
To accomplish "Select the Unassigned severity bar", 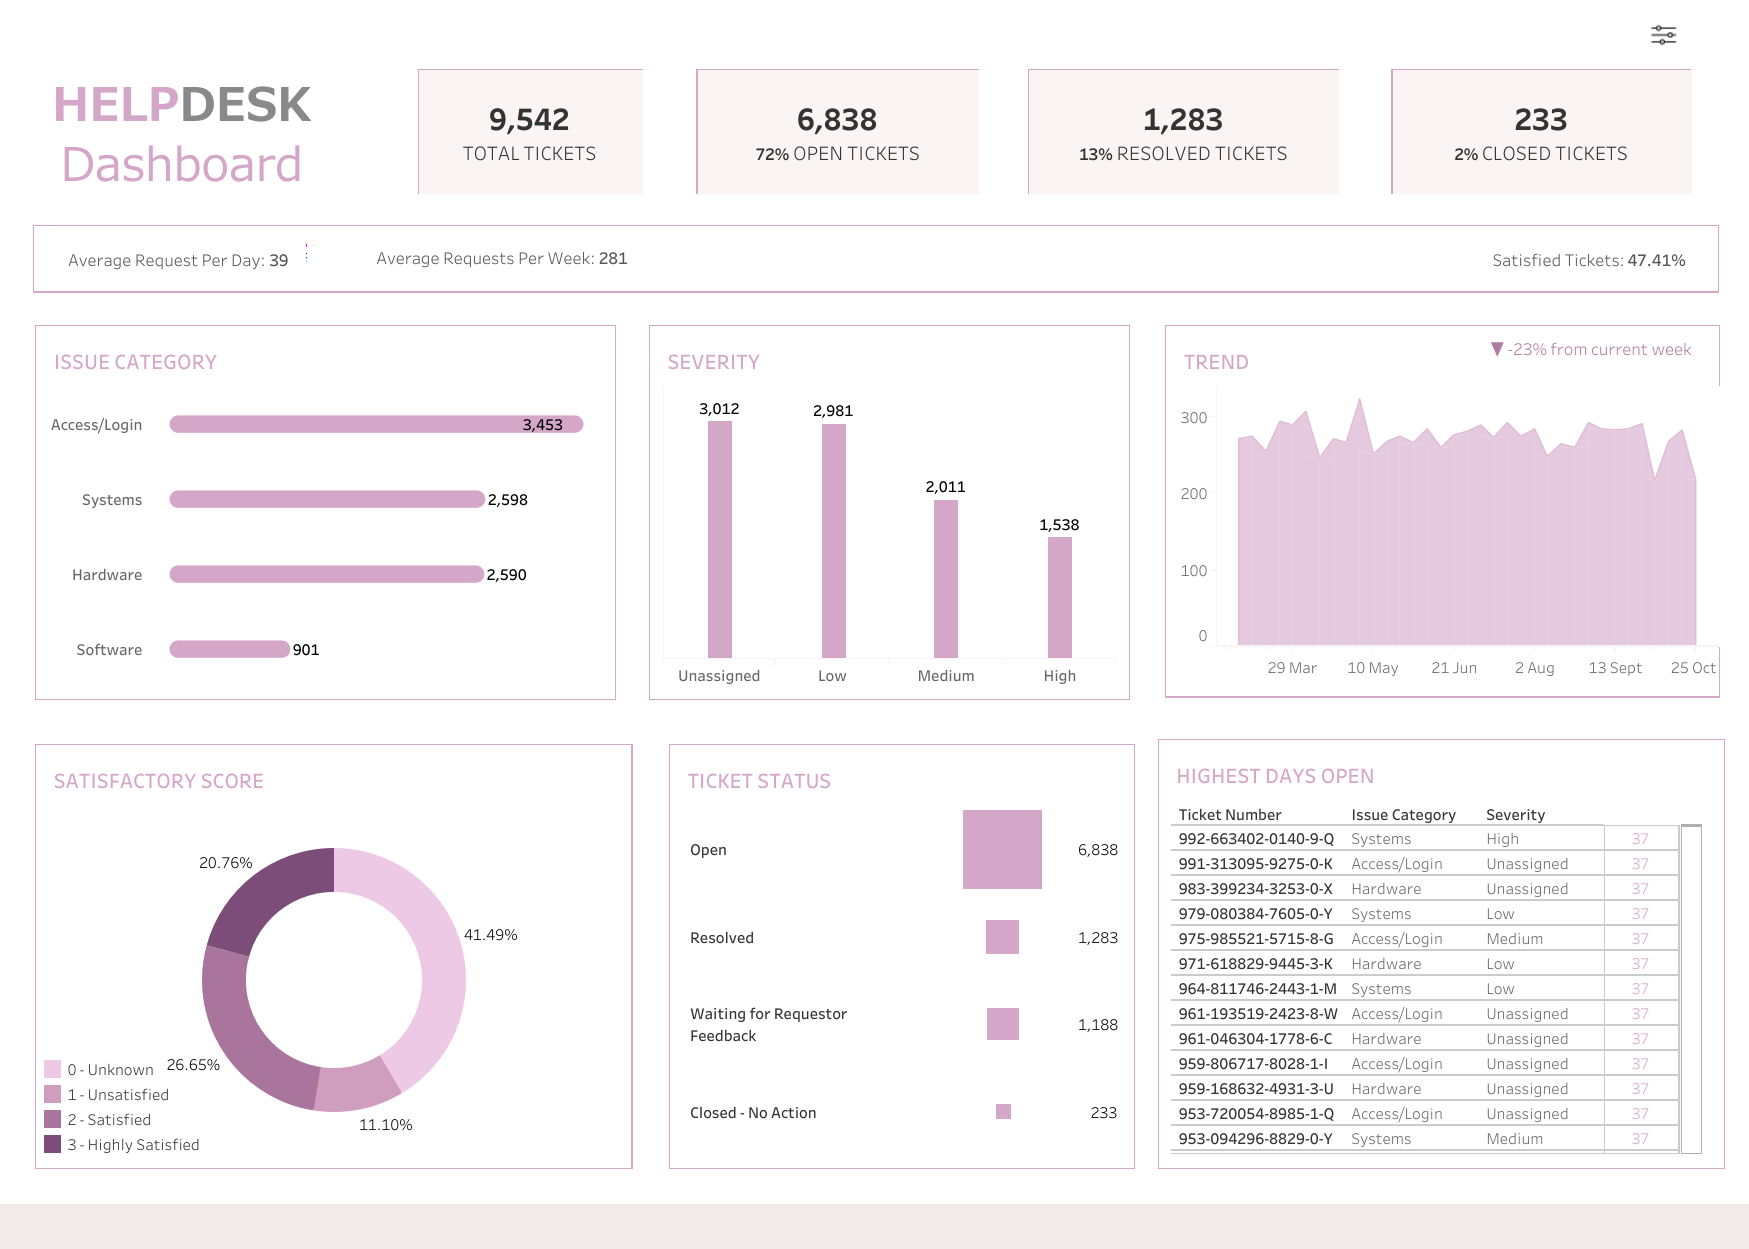I will tap(720, 539).
